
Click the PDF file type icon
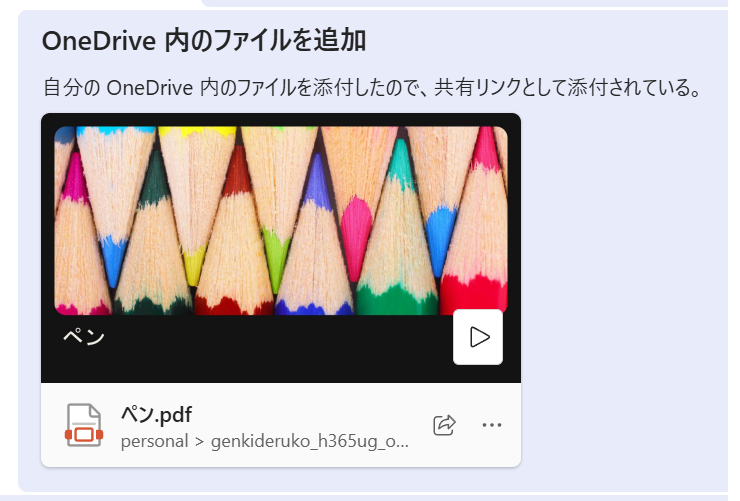[x=84, y=425]
